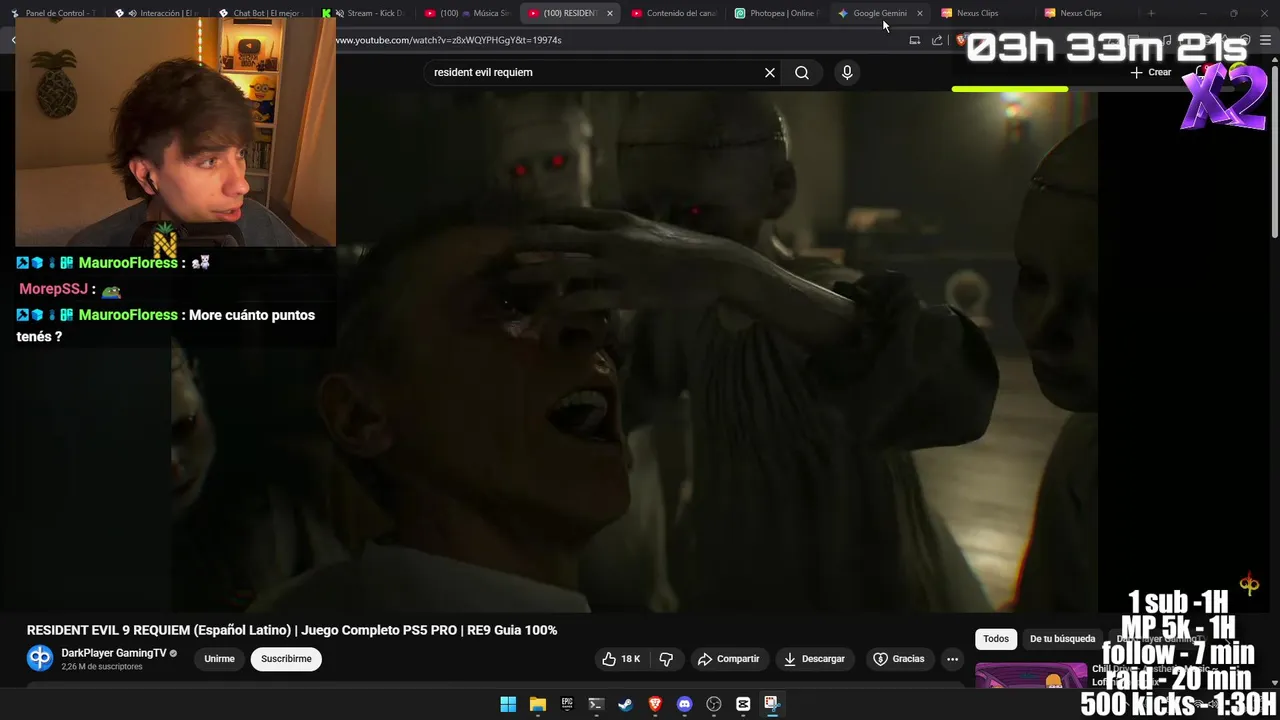This screenshot has height=720, width=1280.
Task: Select the Todos filter chip
Action: tap(996, 639)
